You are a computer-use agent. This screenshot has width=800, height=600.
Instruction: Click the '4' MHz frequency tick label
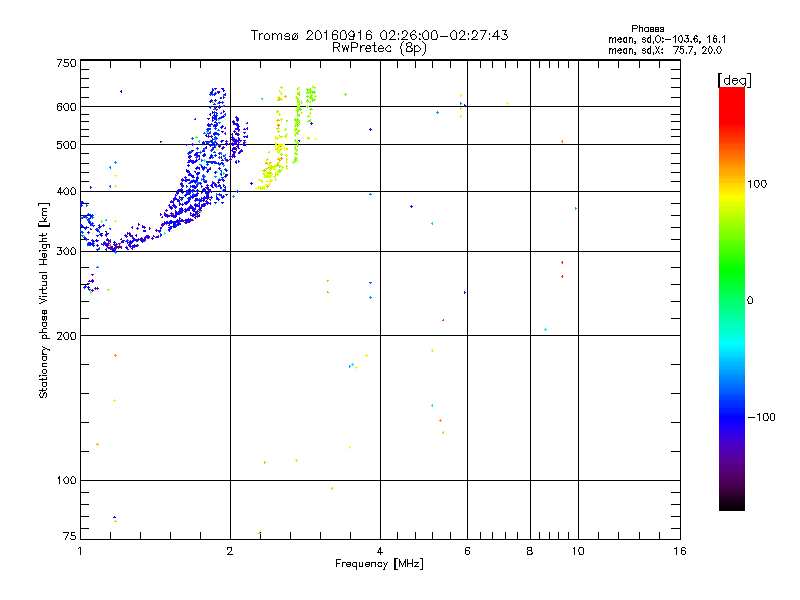point(380,551)
